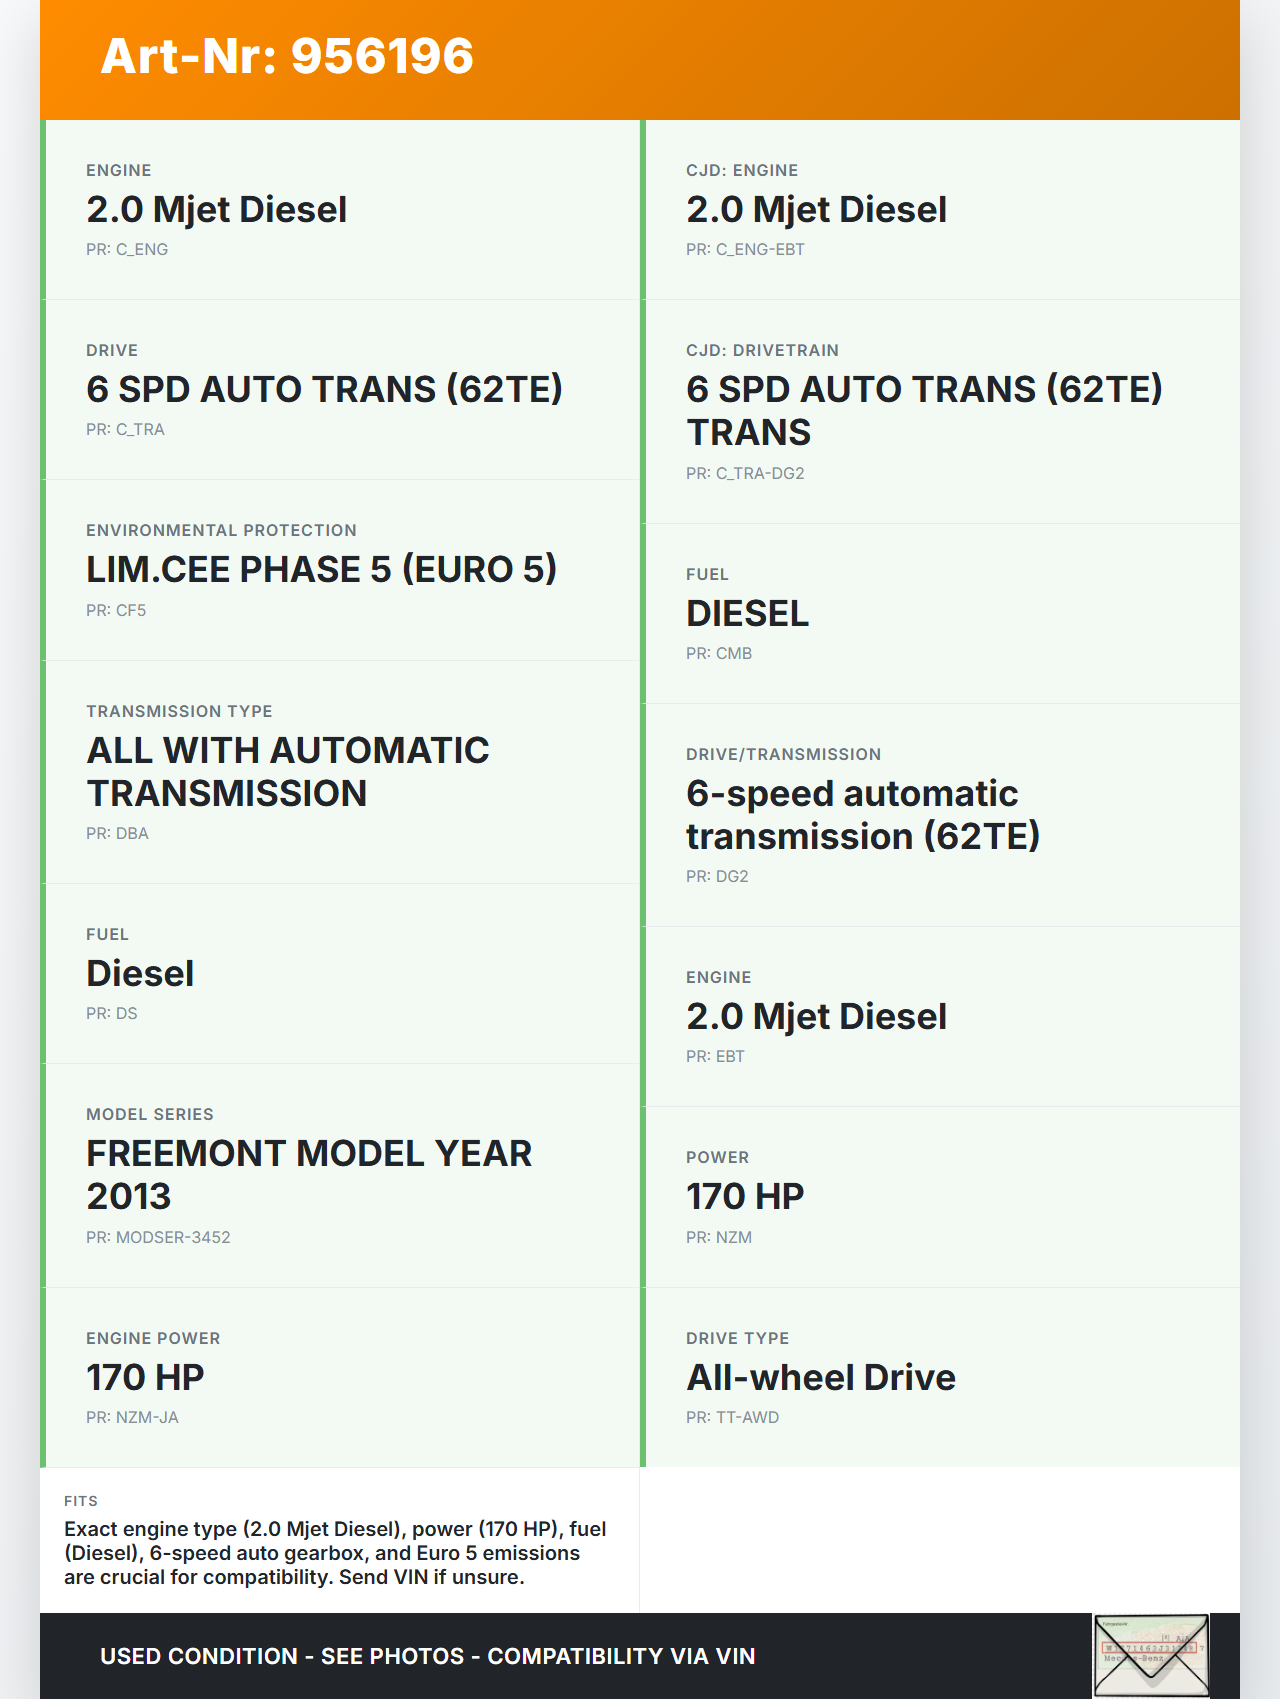Click the Drive 6 SPD AUTO TRANS card
1280x1699 pixels.
pos(340,390)
